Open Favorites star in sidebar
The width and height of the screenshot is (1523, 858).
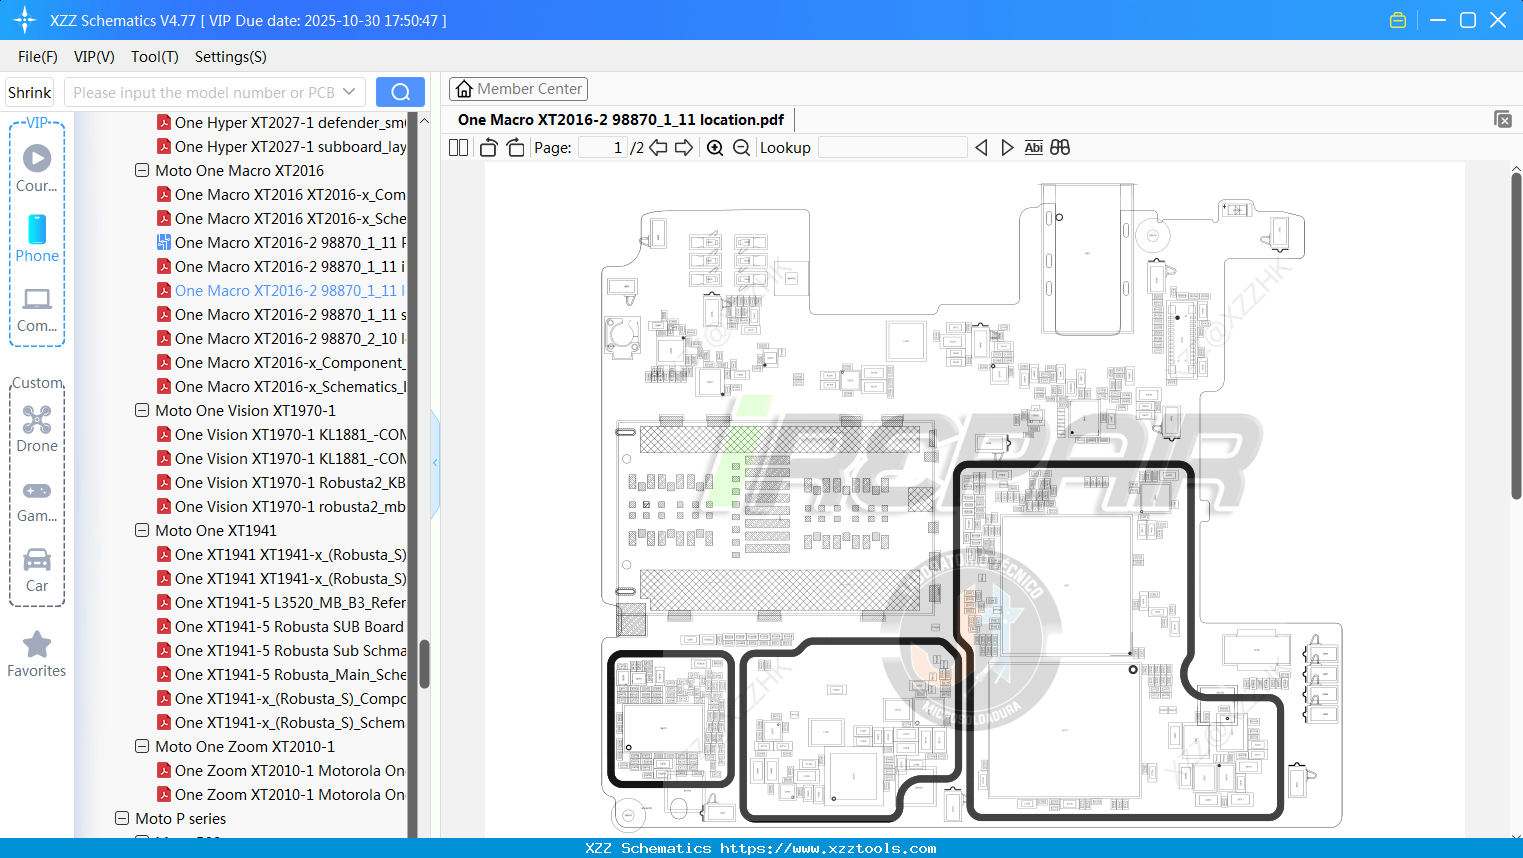coord(37,654)
